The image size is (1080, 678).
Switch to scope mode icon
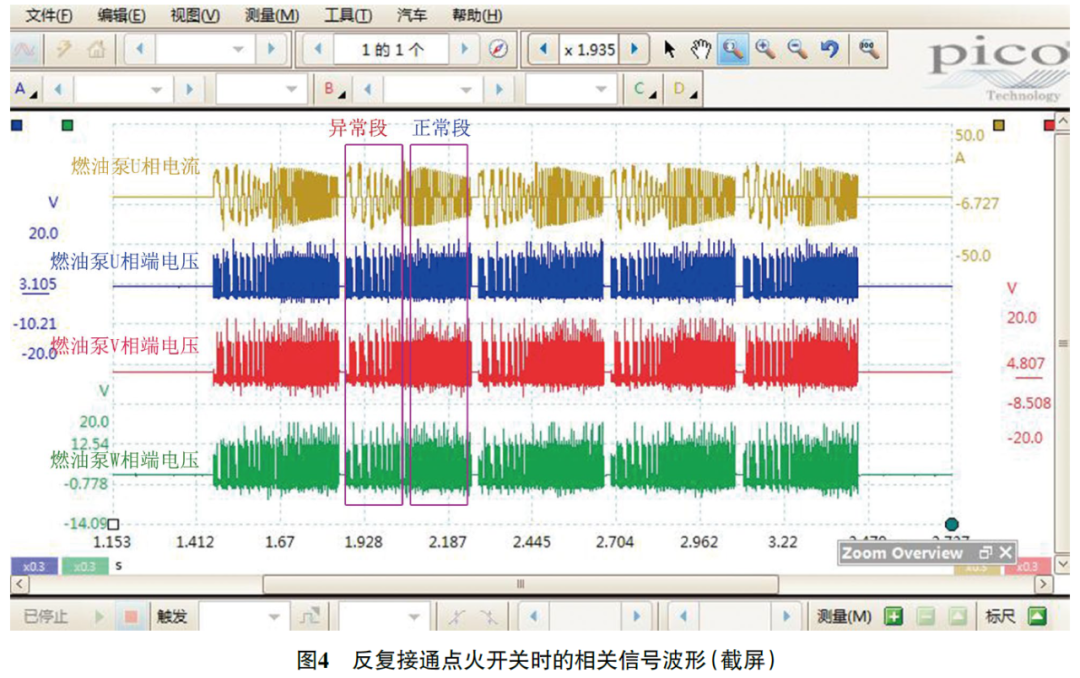tap(25, 50)
